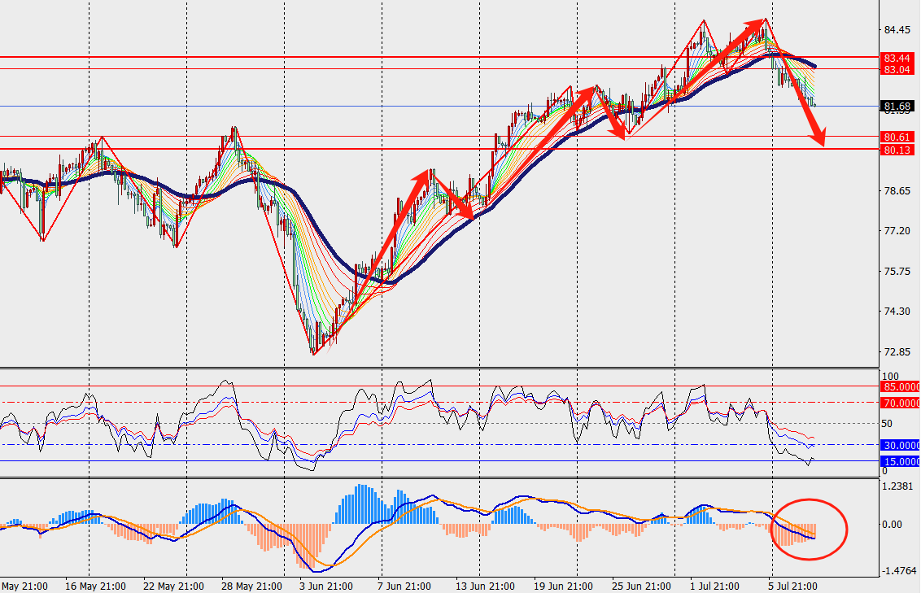922x594 pixels.
Task: Click the 74.30 price axis label
Action: click(897, 311)
